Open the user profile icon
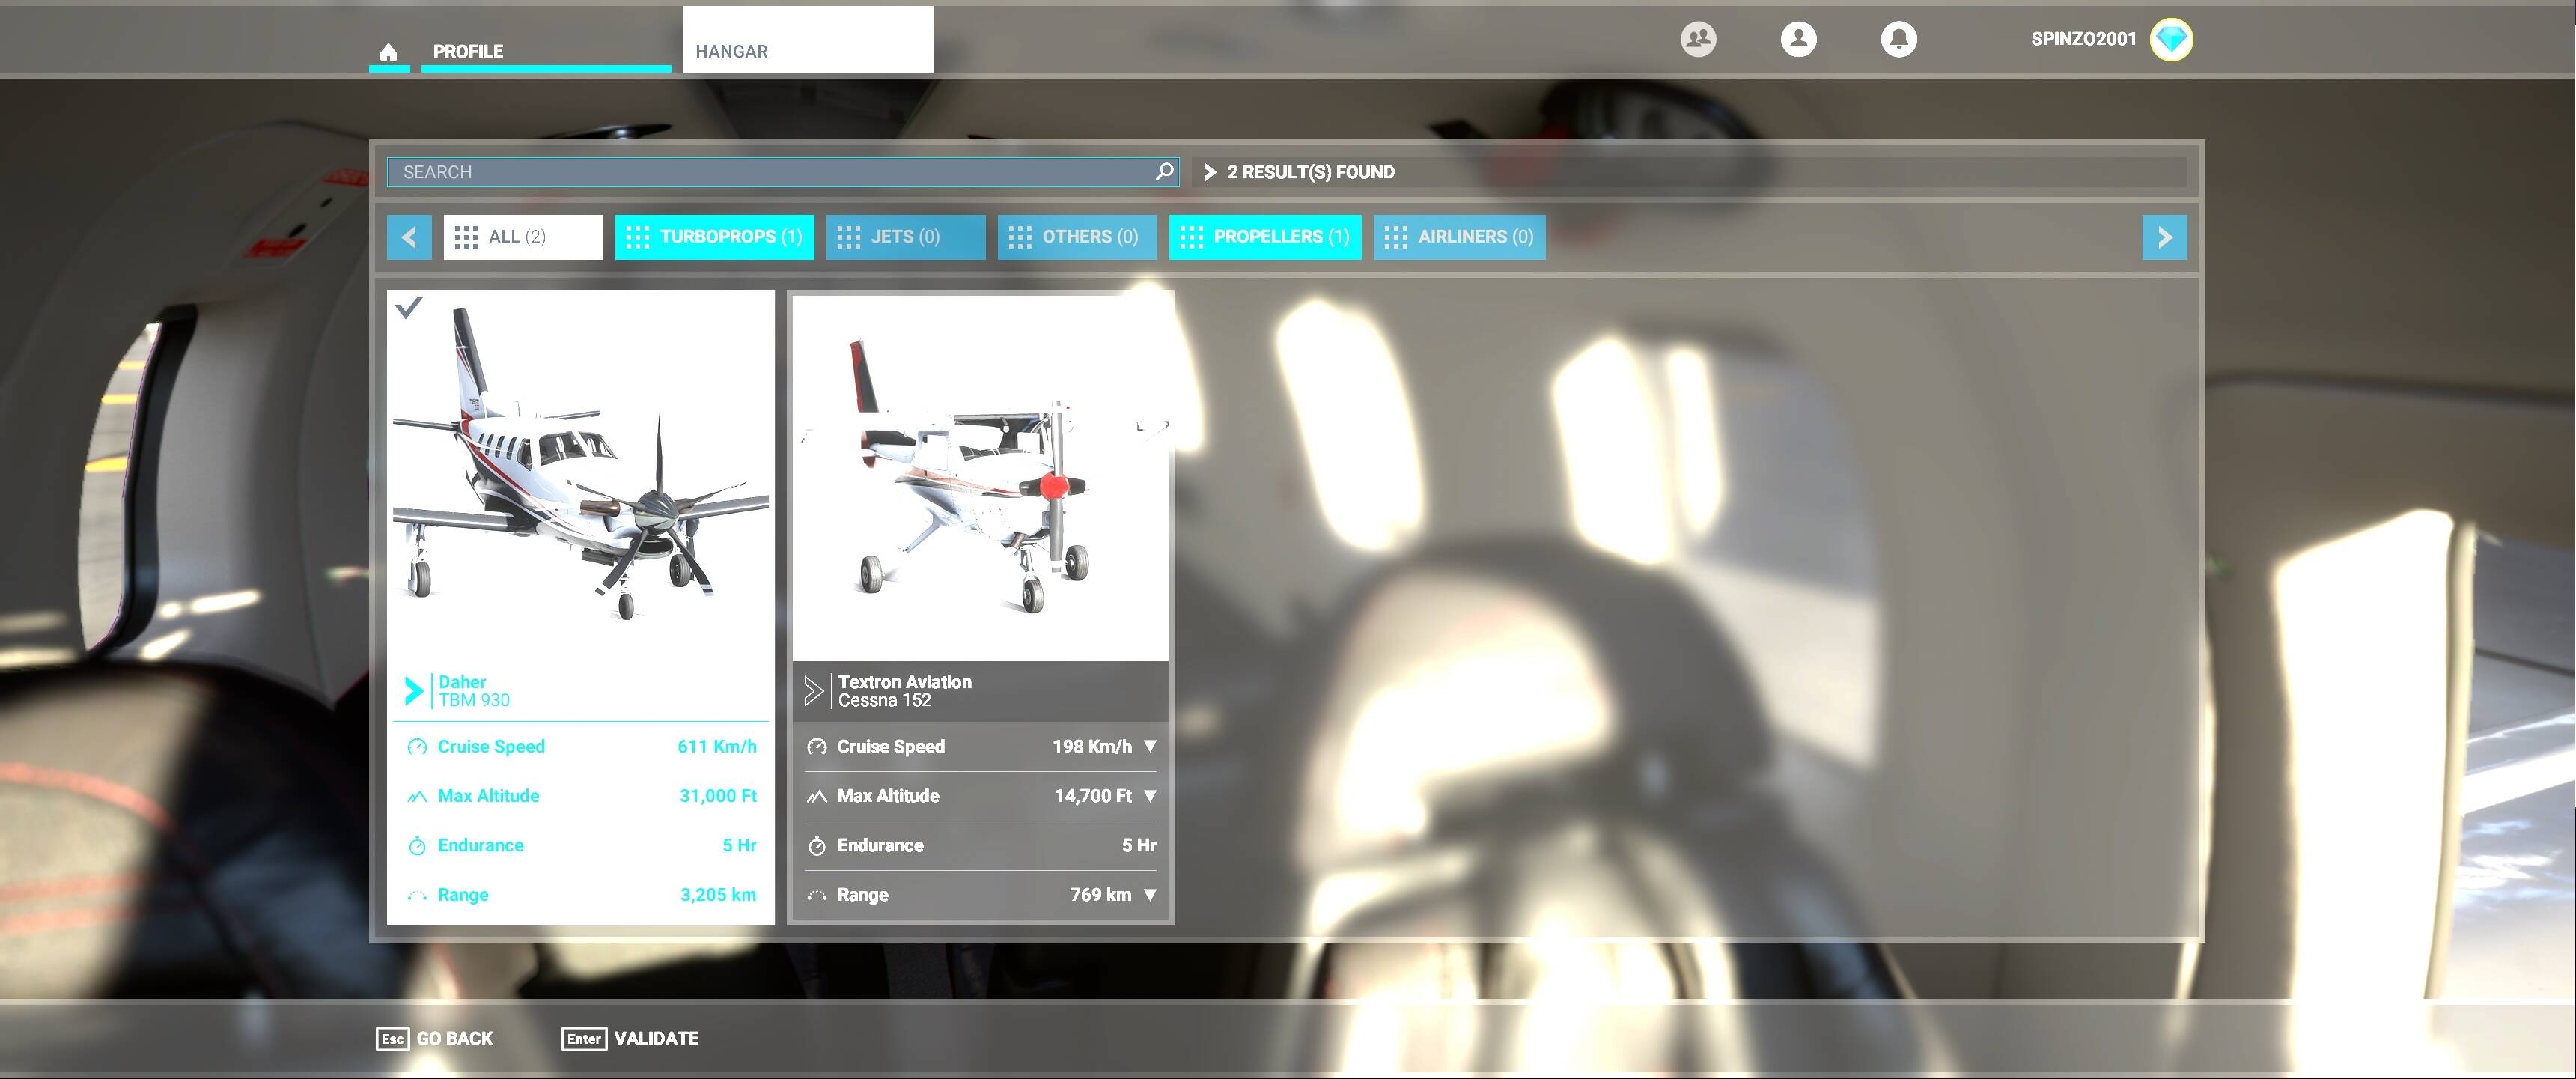The height and width of the screenshot is (1079, 2576). [1798, 39]
